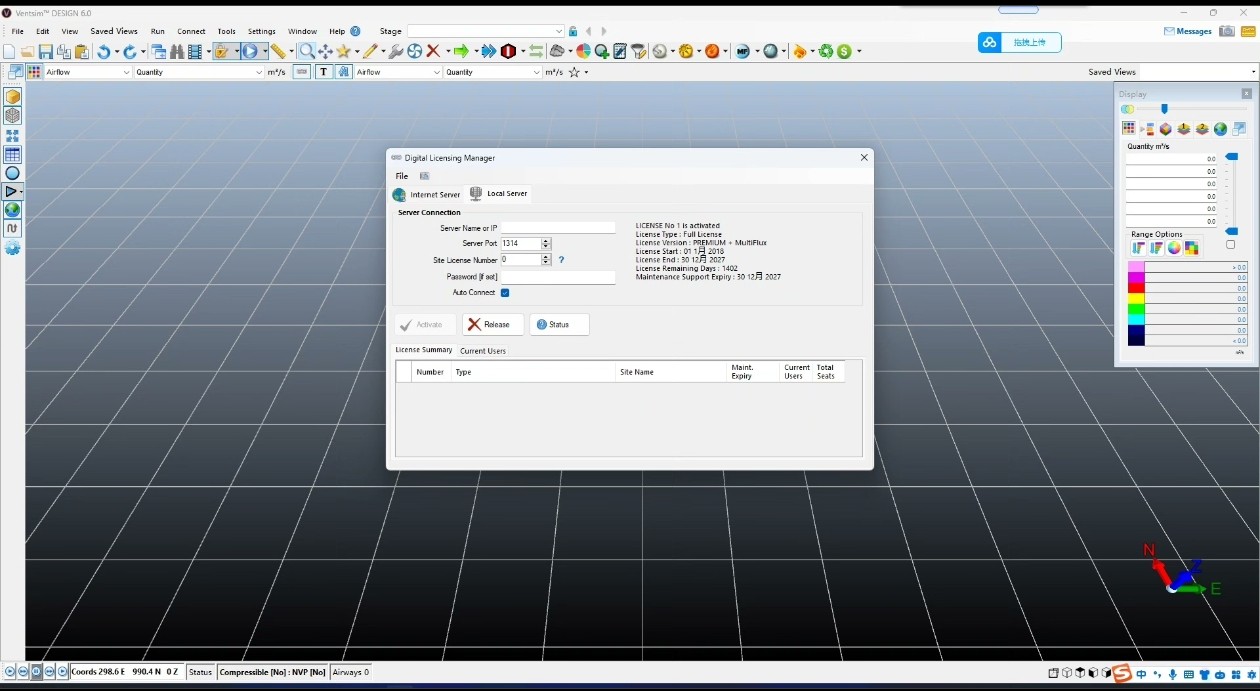Select the four-arrow move tool
This screenshot has width=1260, height=691.
coord(325,51)
